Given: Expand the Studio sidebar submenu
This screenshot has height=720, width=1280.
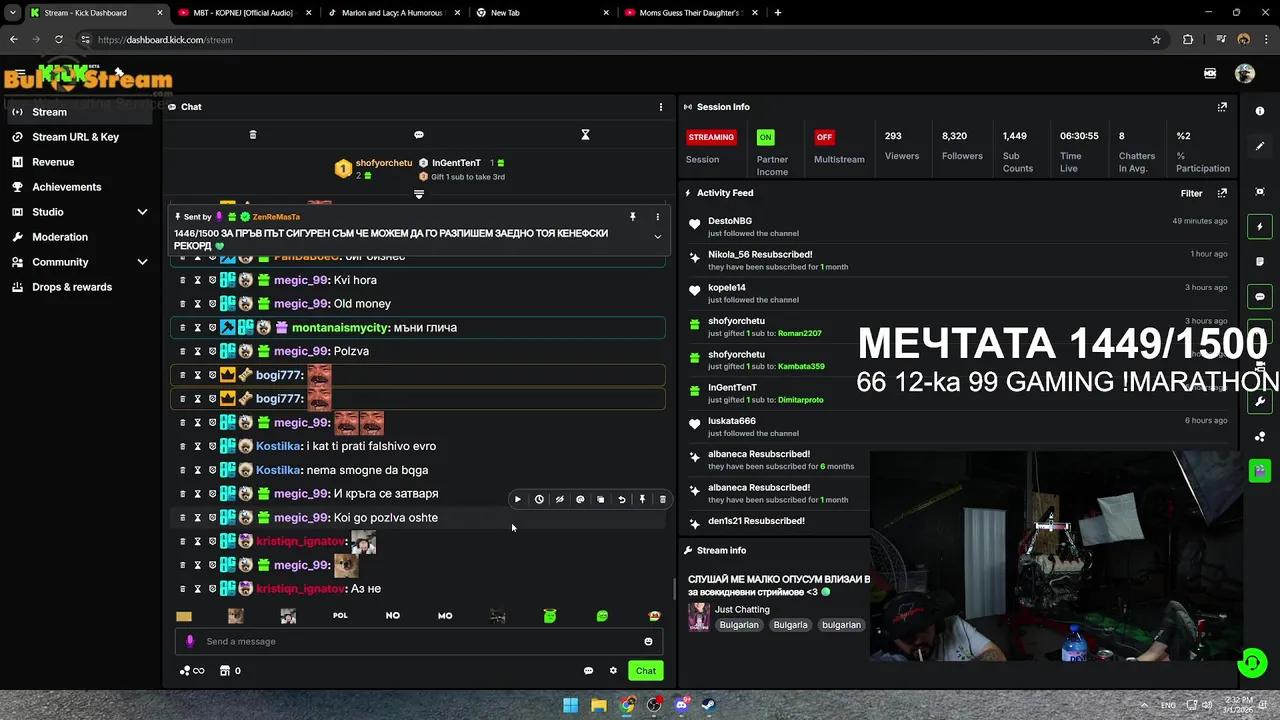Looking at the screenshot, I should 142,212.
